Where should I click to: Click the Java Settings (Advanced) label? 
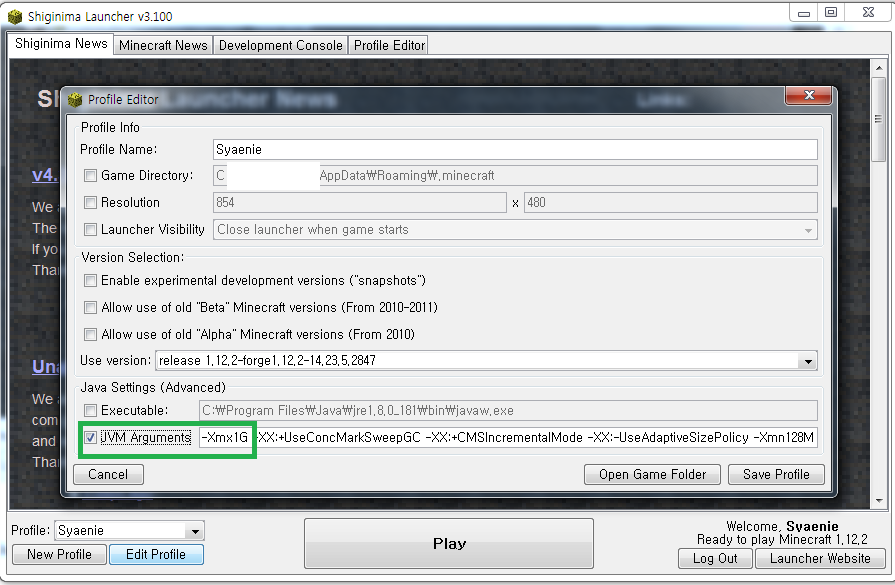click(x=153, y=388)
